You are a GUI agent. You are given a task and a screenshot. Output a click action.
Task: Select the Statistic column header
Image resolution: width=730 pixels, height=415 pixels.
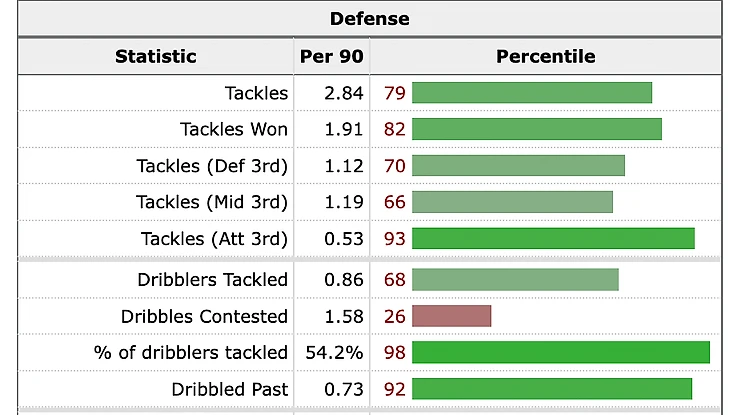click(155, 56)
